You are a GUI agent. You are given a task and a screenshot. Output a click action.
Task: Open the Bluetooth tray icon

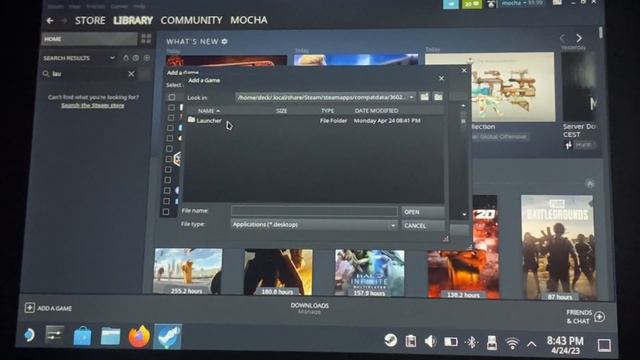pos(472,342)
